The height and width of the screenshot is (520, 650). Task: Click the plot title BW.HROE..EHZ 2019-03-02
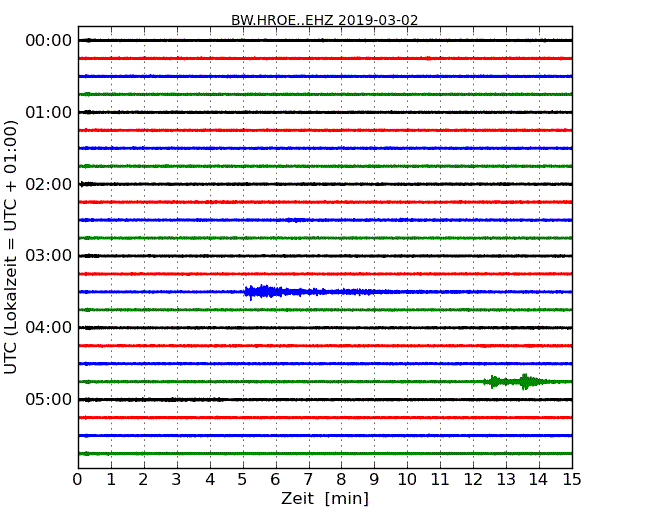[x=324, y=20]
